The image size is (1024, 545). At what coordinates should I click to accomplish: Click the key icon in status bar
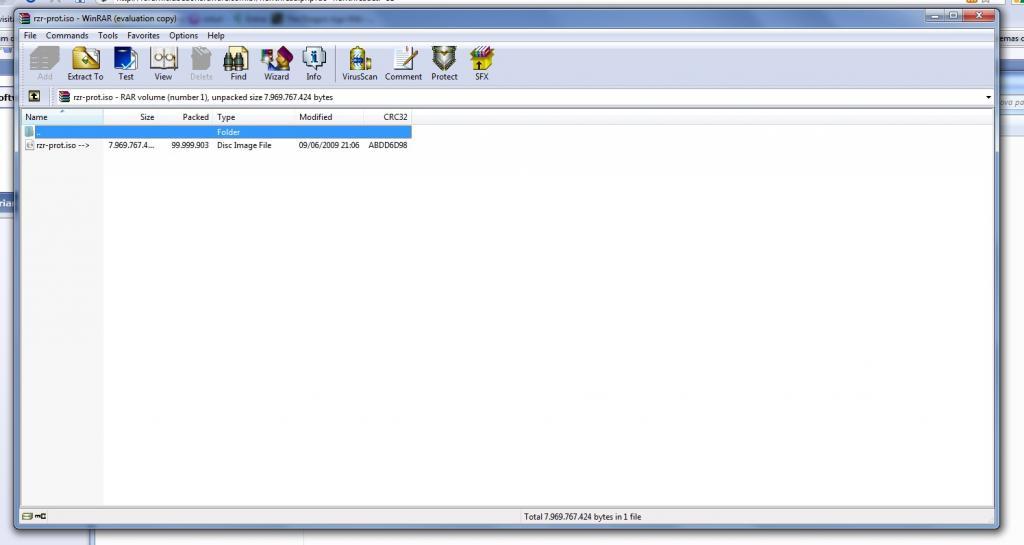40,516
